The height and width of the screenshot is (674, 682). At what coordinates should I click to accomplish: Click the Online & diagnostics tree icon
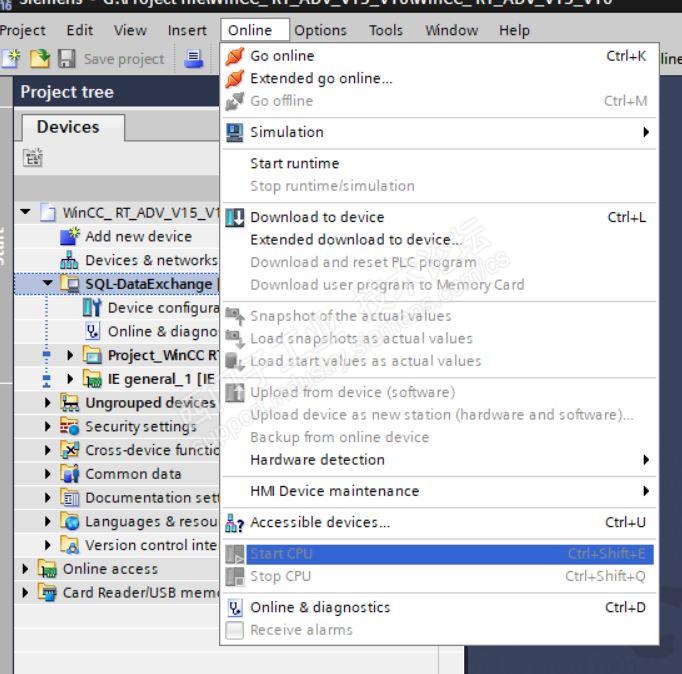pyautogui.click(x=92, y=331)
